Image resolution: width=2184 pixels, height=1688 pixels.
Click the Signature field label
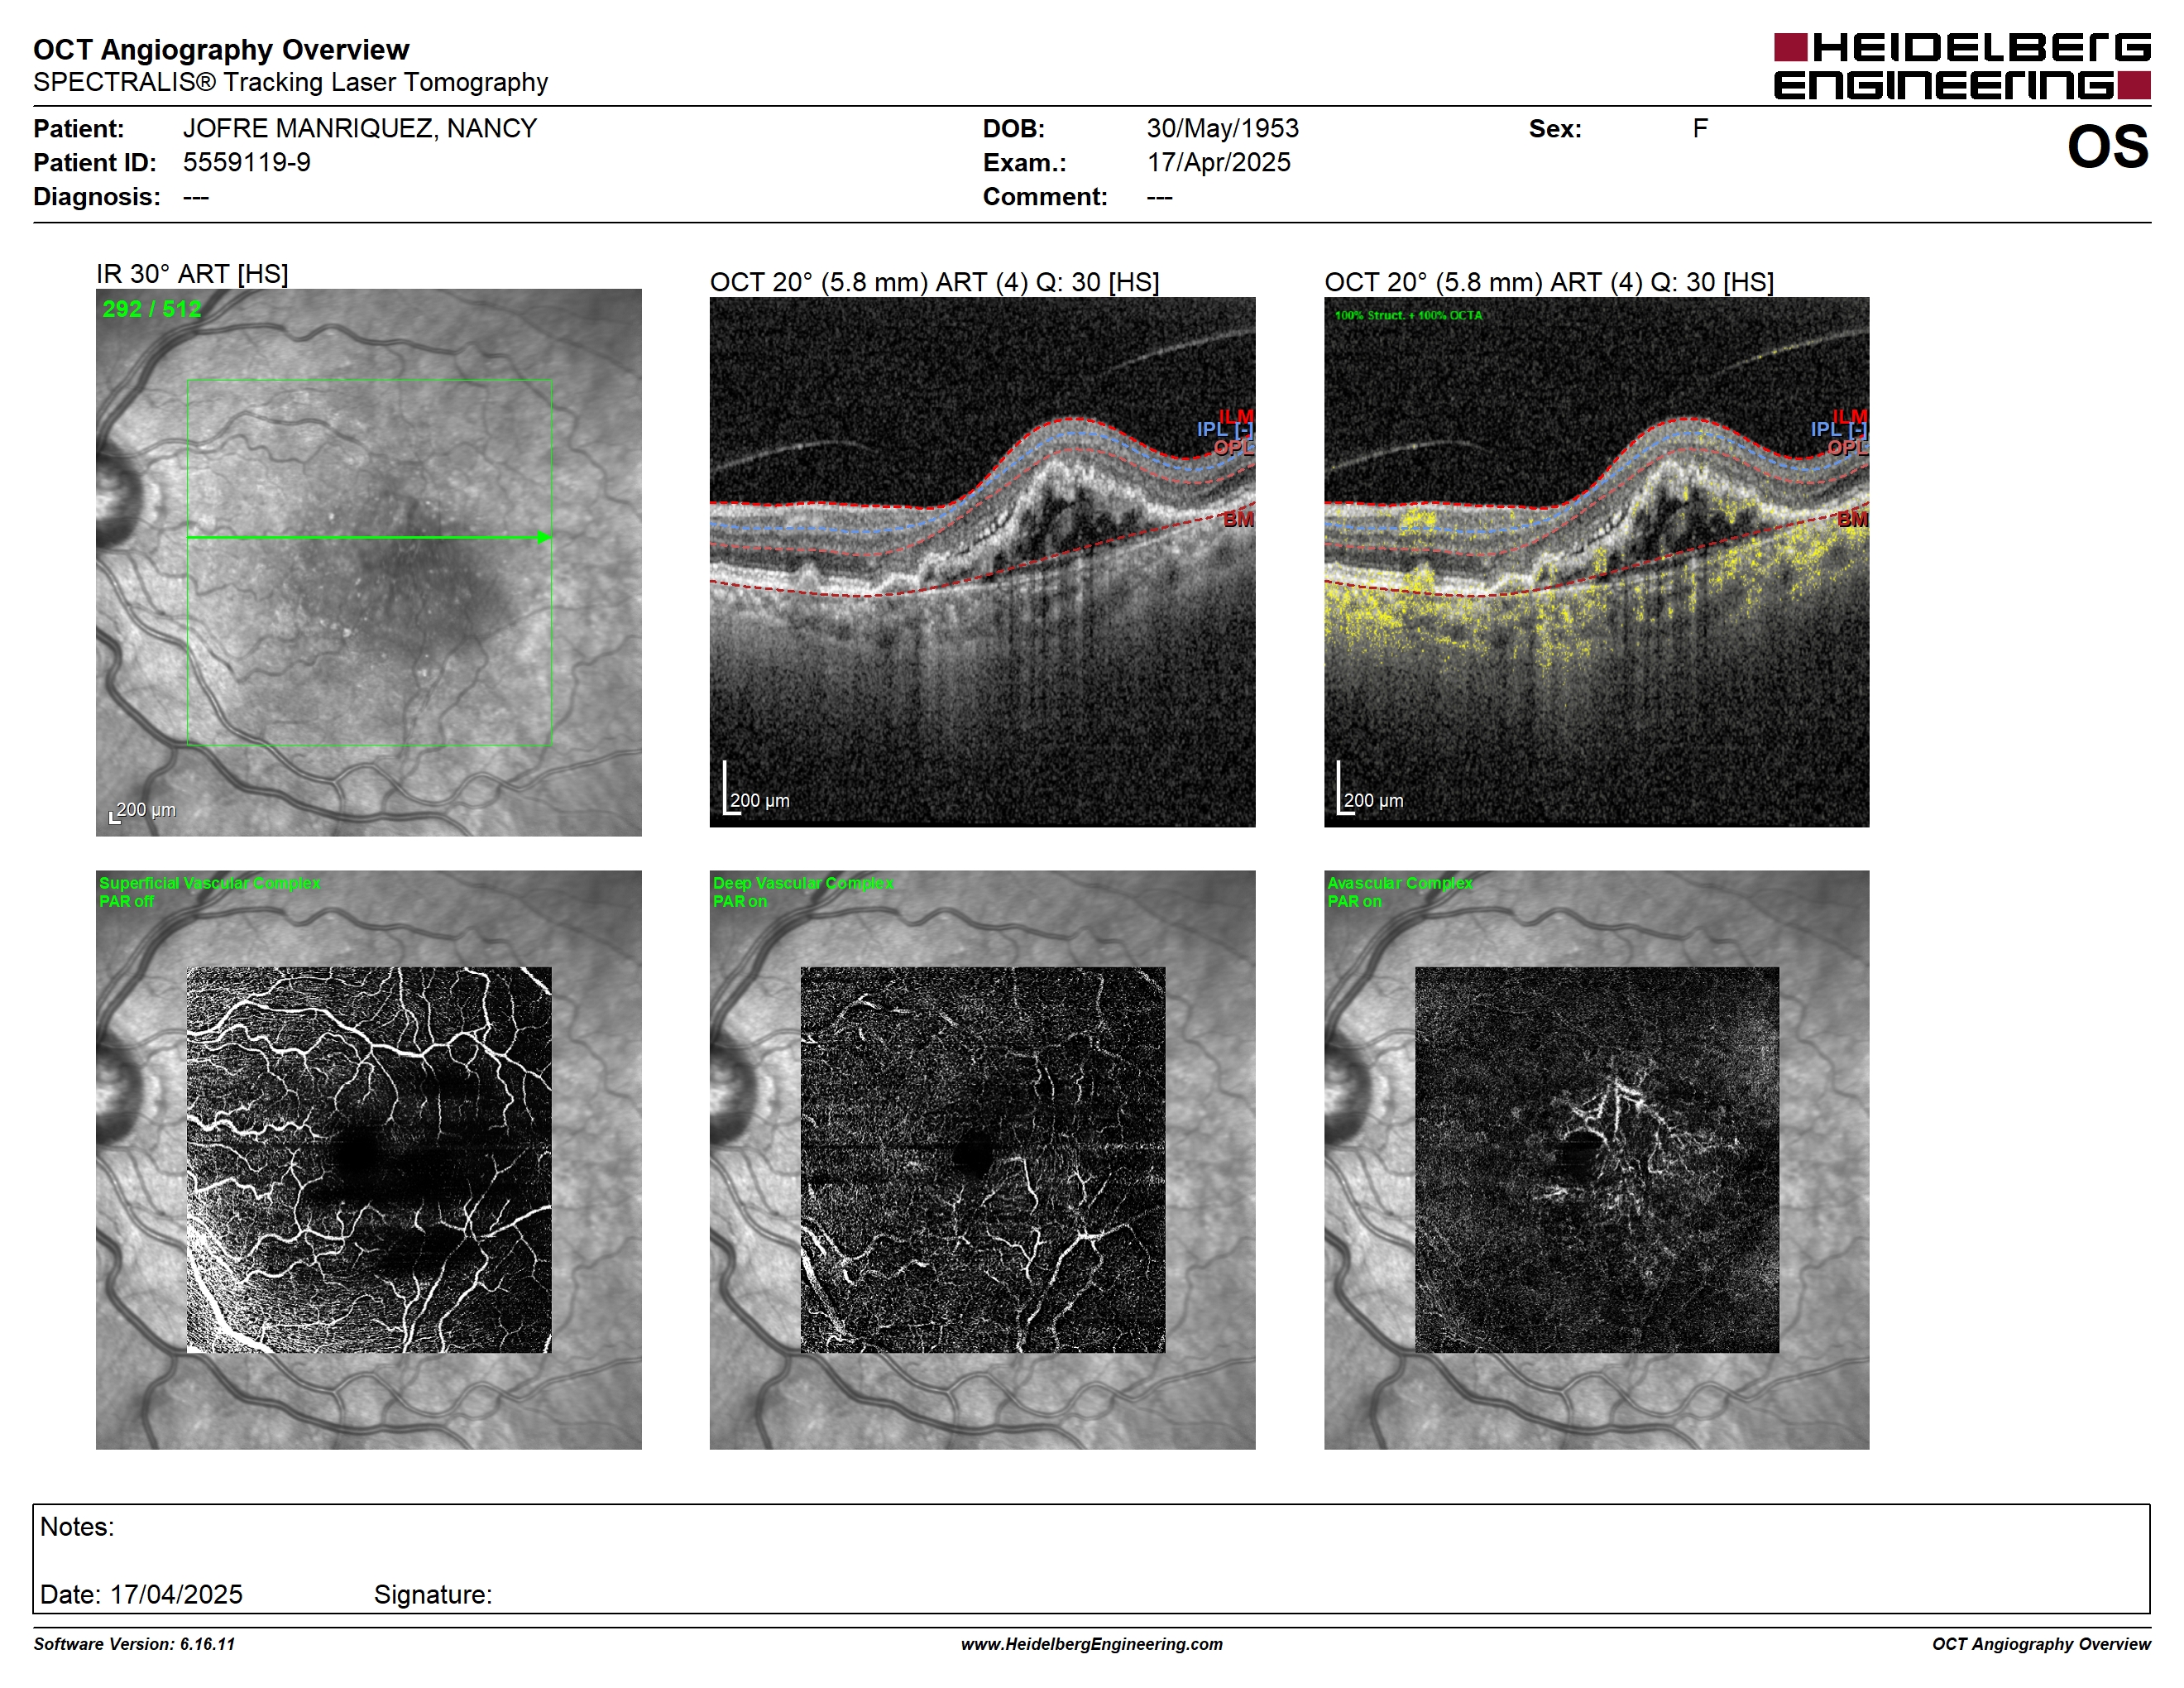coord(433,1594)
